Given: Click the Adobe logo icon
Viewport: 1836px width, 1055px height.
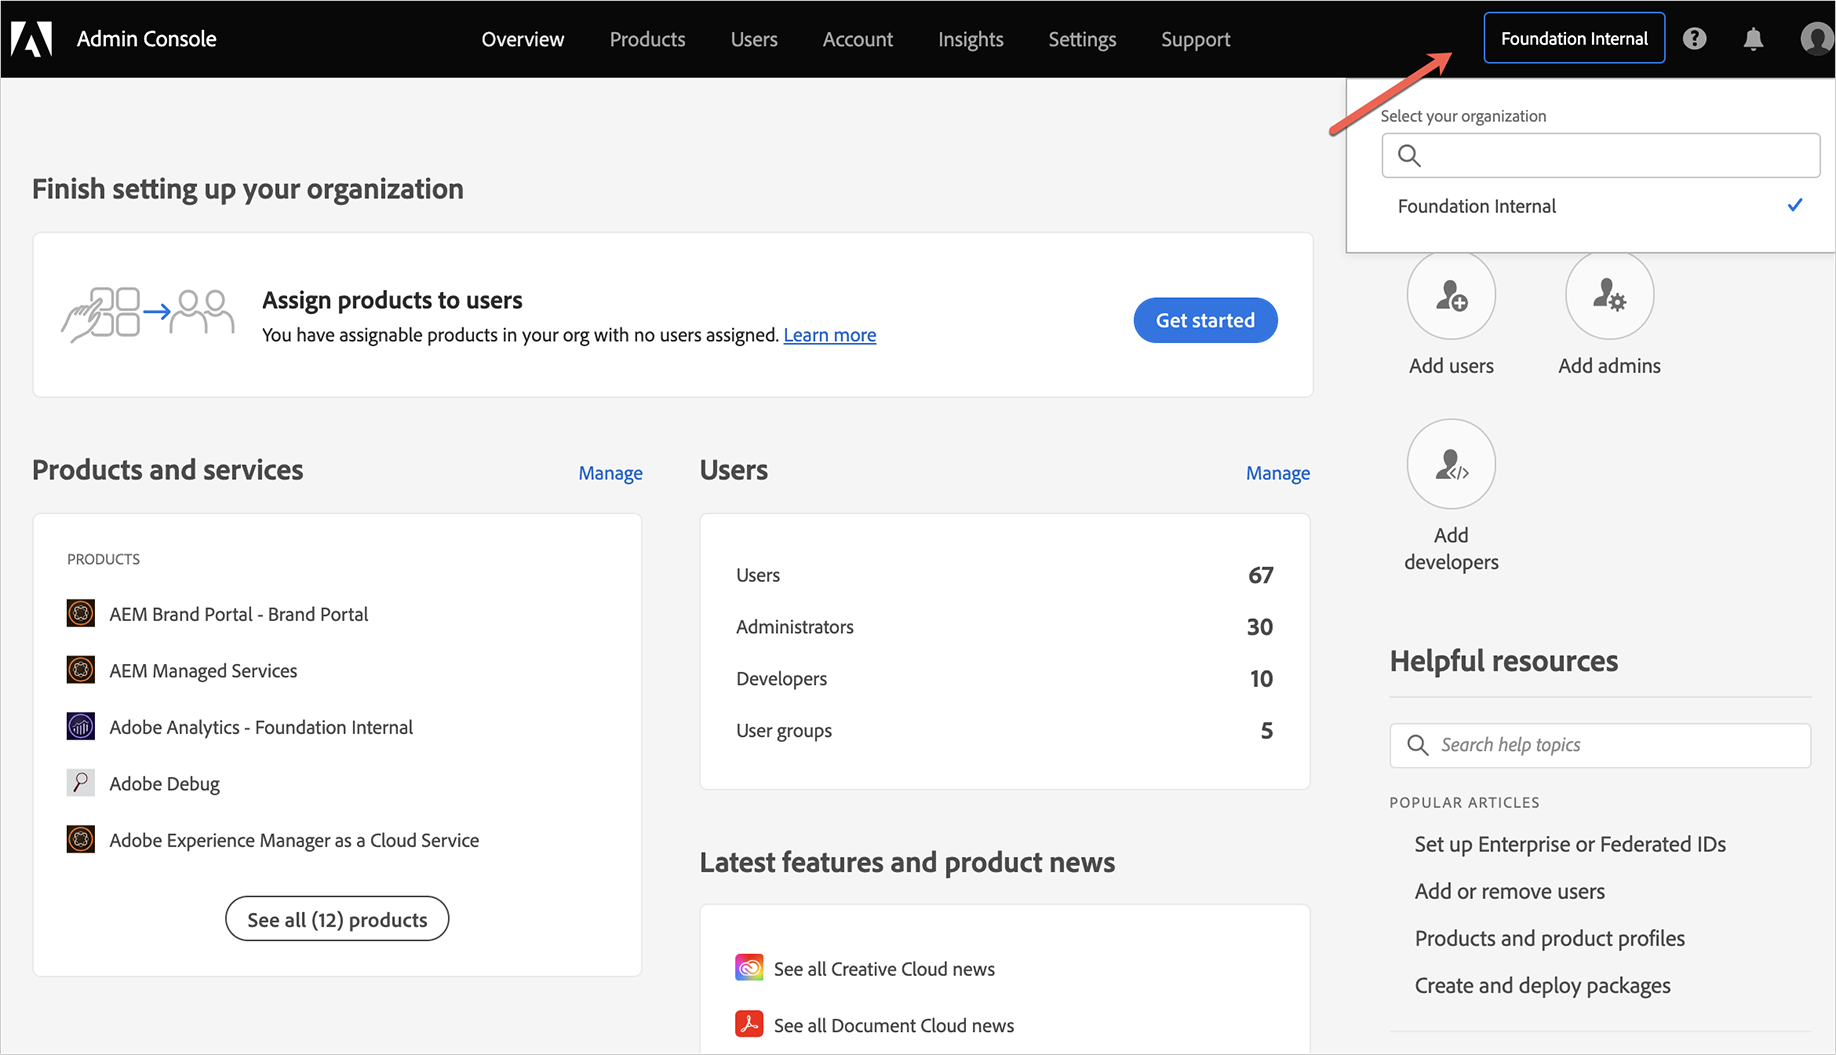Looking at the screenshot, I should click(x=31, y=39).
